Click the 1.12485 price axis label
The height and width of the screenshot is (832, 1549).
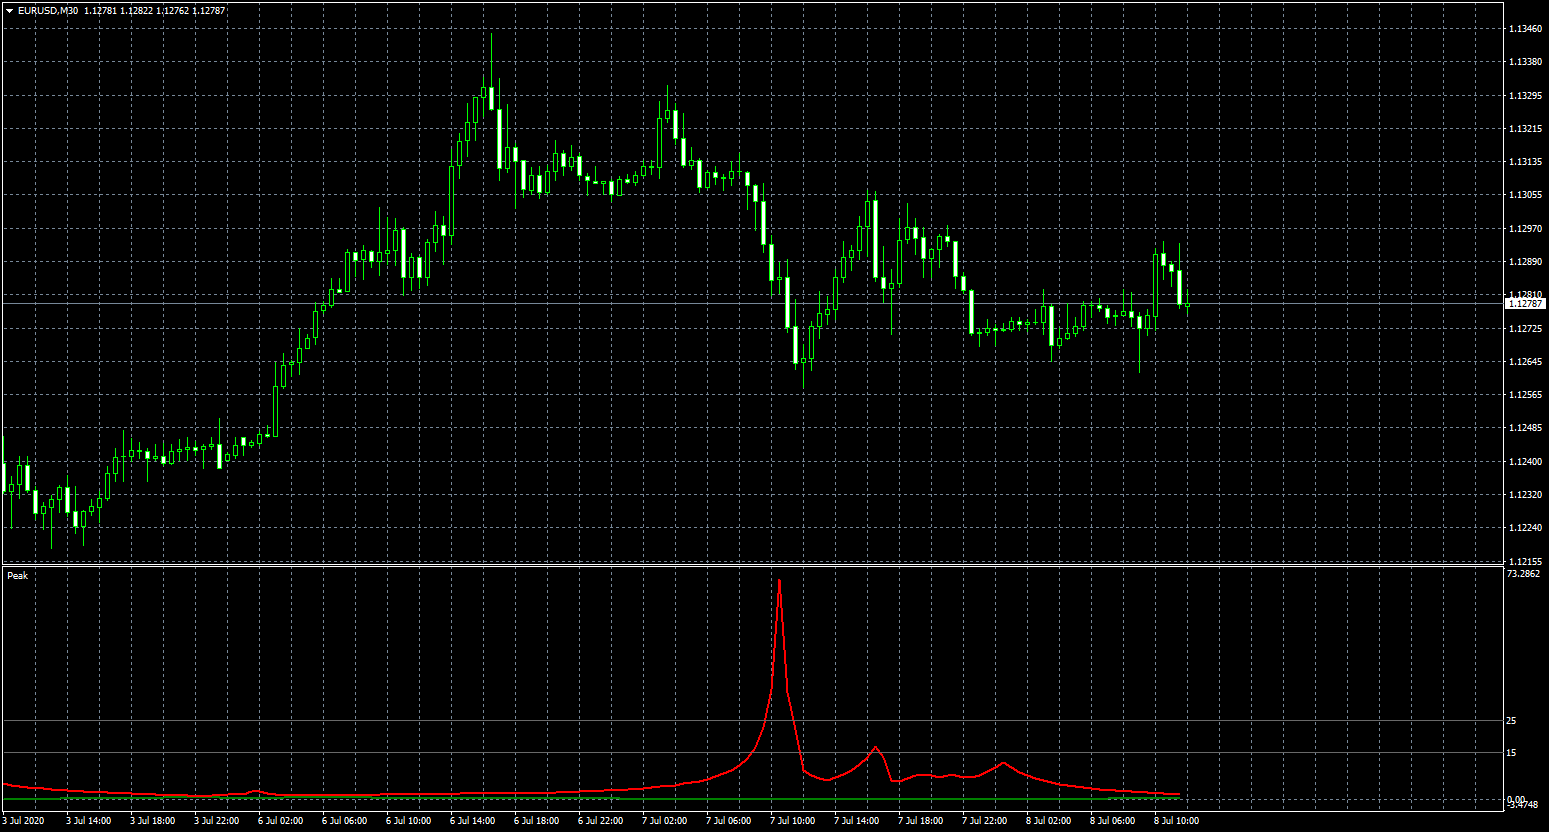tap(1524, 428)
